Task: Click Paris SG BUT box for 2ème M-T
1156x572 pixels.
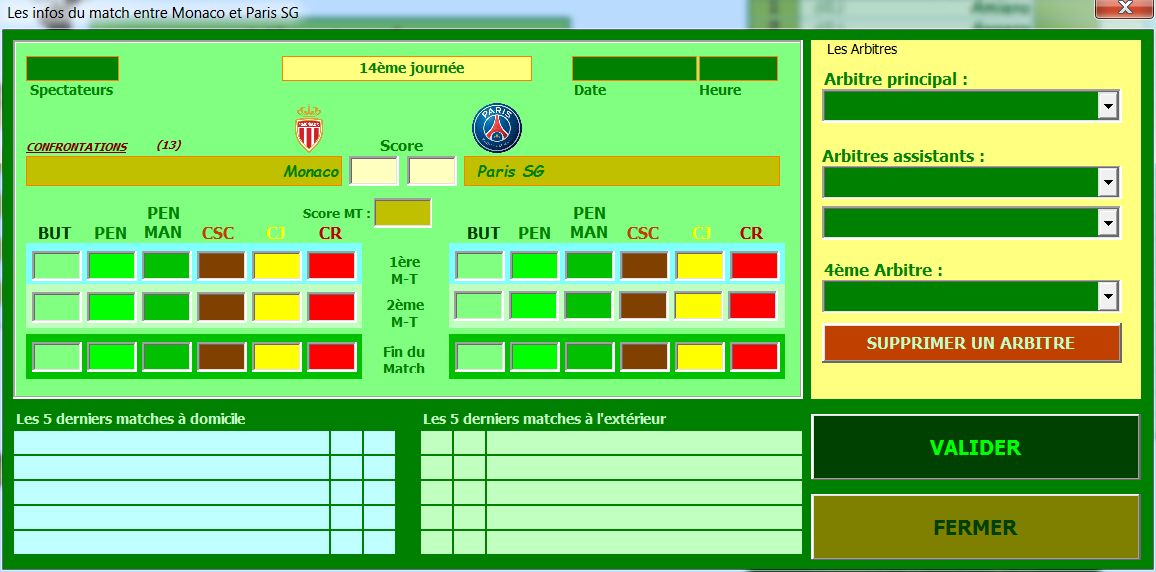Action: pyautogui.click(x=479, y=306)
